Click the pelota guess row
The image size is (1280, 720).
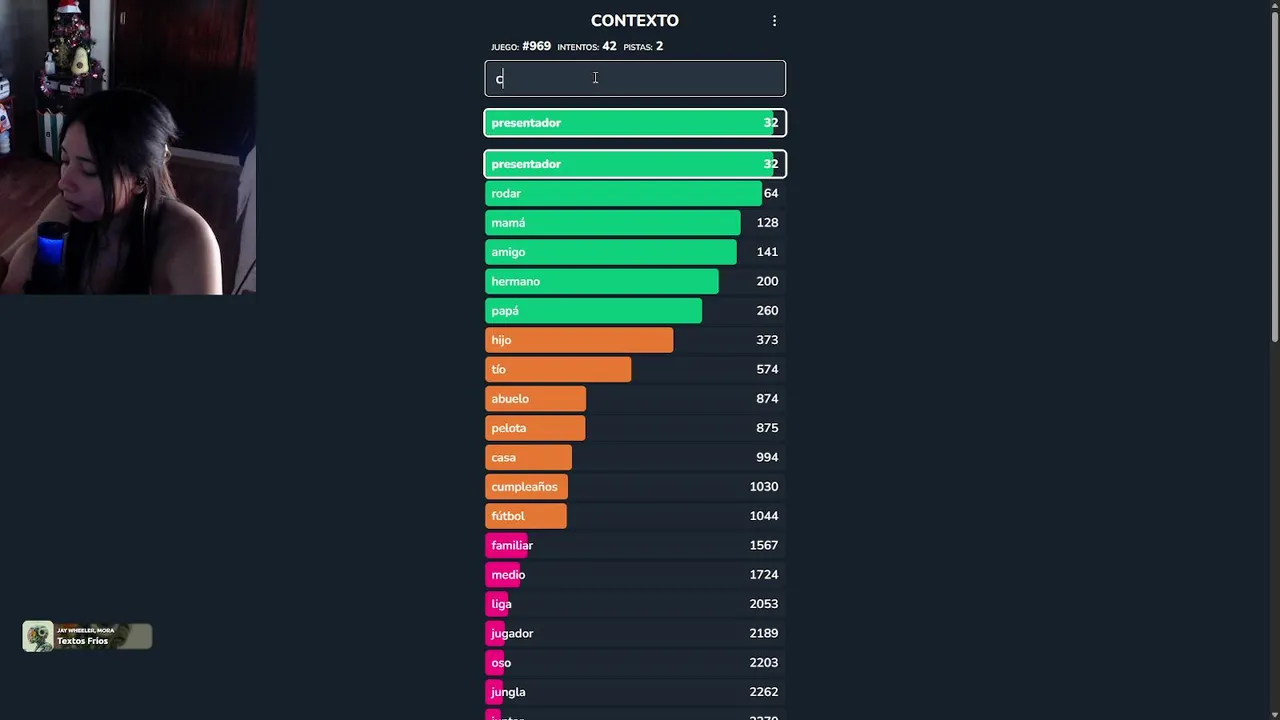click(635, 428)
